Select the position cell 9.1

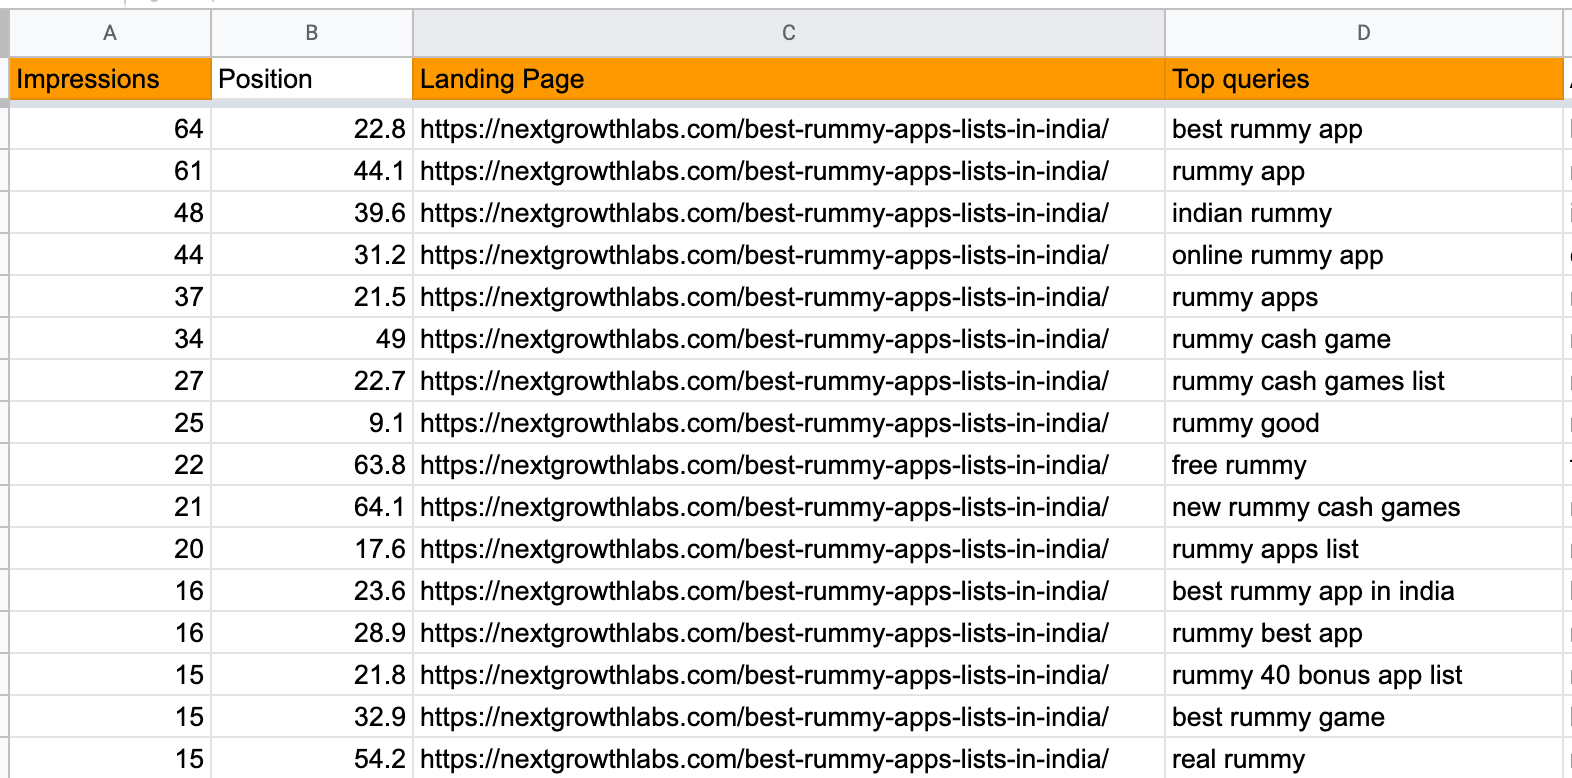[x=312, y=423]
